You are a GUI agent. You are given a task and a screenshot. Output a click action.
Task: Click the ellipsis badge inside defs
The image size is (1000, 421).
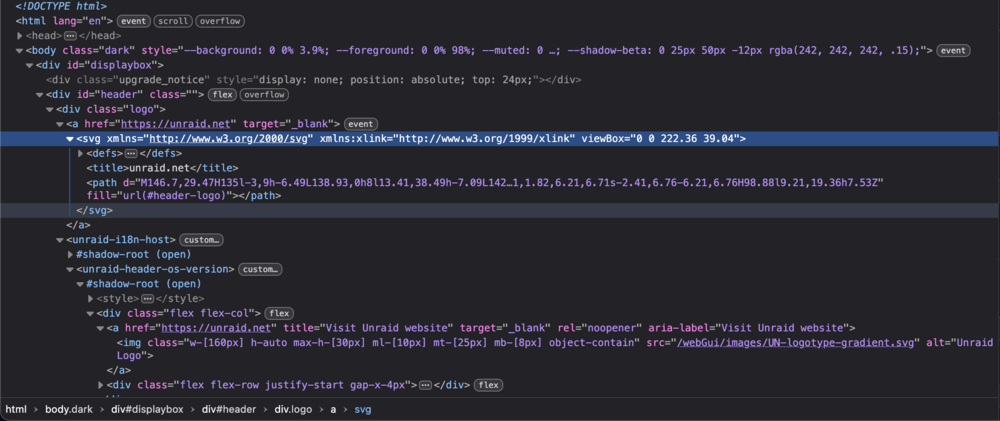(131, 154)
